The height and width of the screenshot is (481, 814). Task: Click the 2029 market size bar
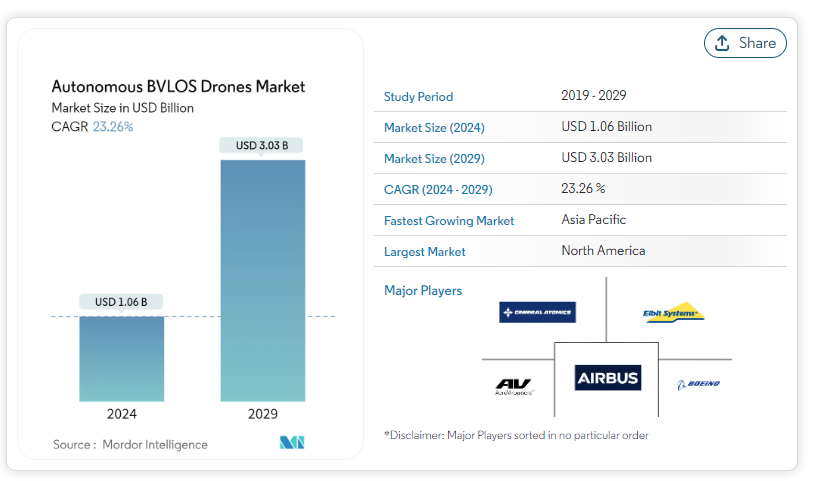[263, 280]
